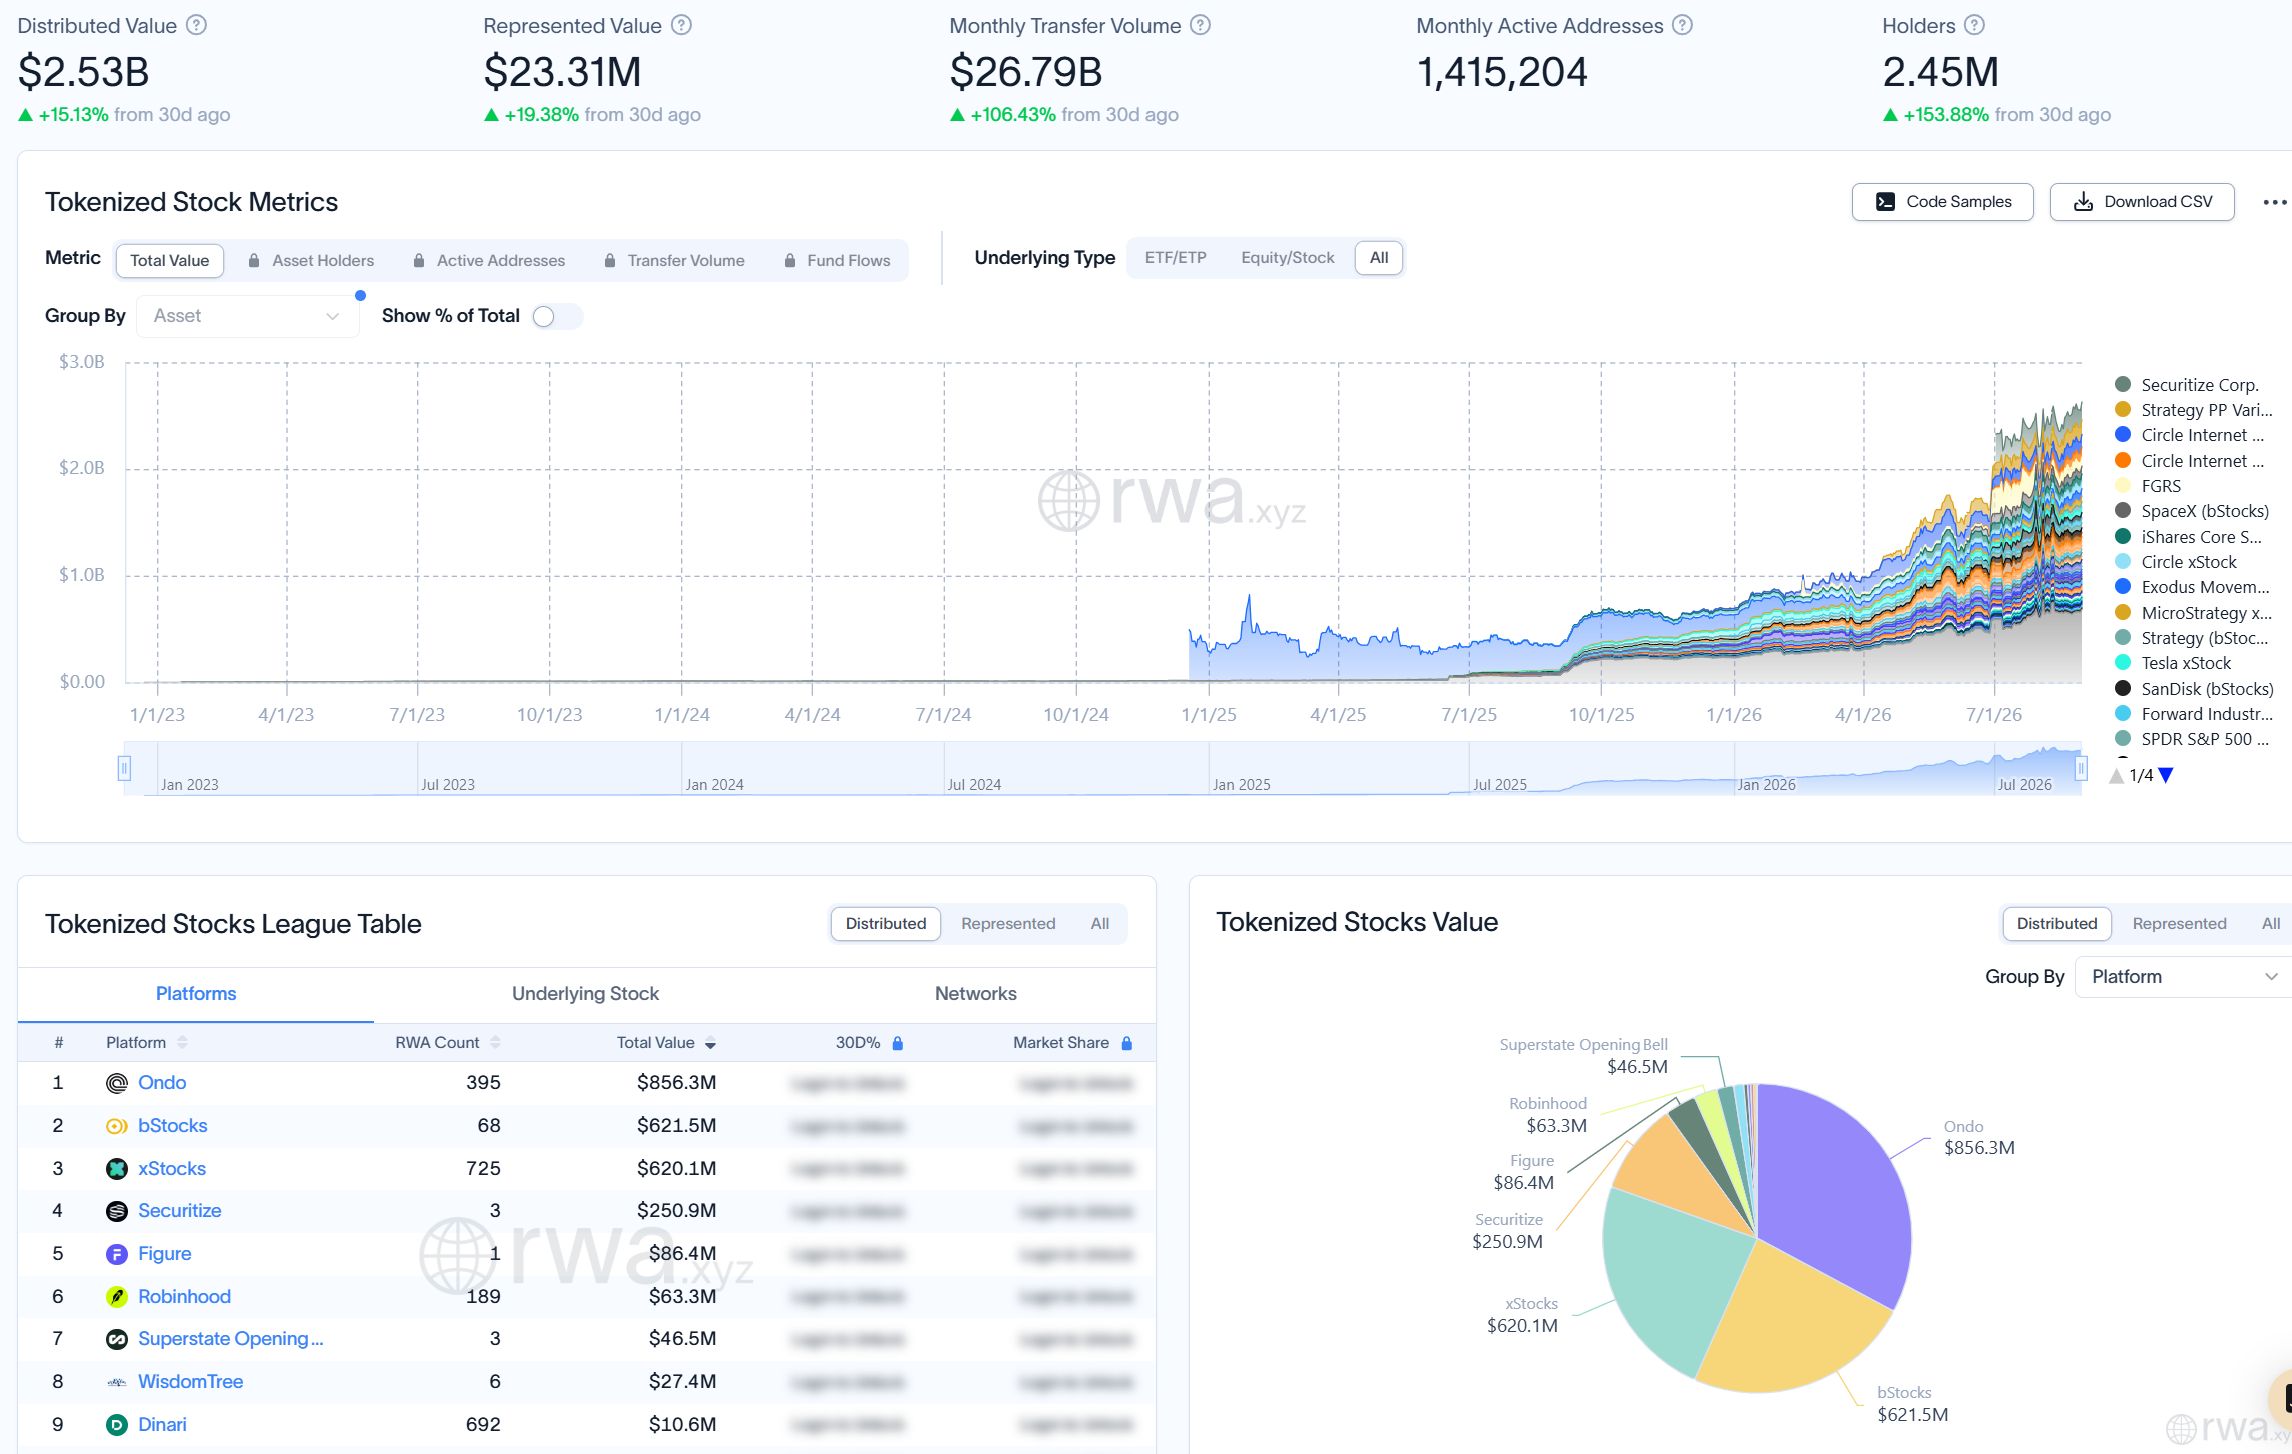The width and height of the screenshot is (2292, 1454).
Task: Toggle Strategy PP Vari... legend series
Action: (2193, 410)
